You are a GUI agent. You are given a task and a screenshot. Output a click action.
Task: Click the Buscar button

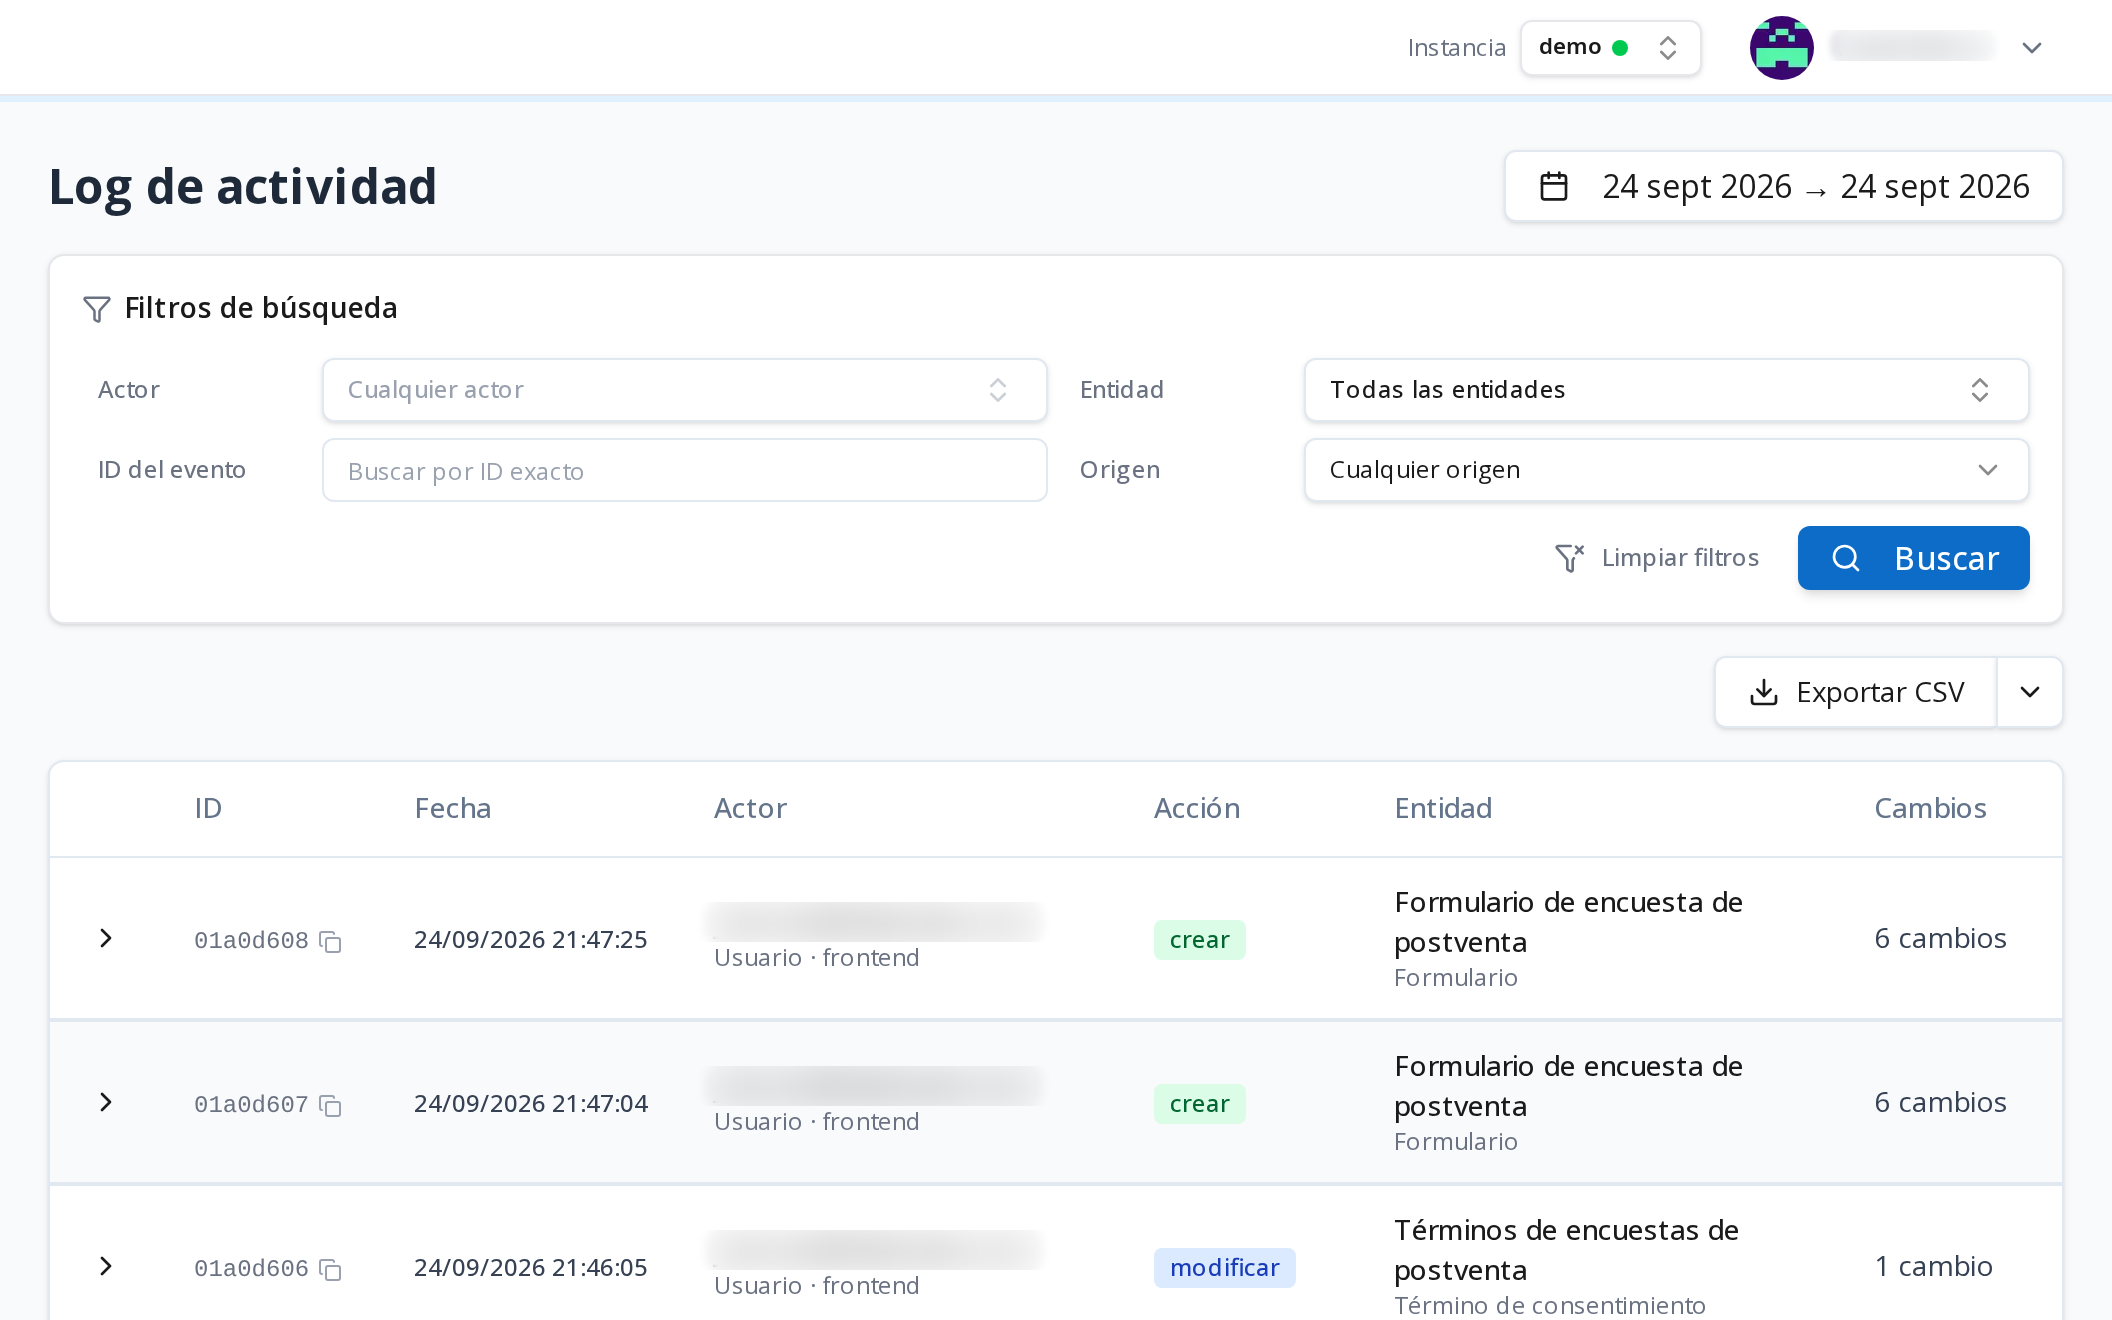click(1913, 558)
